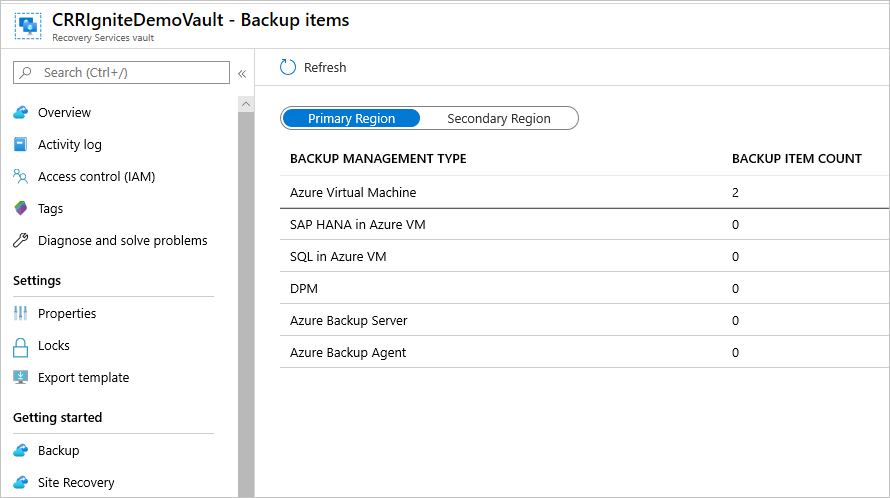The width and height of the screenshot is (890, 498).
Task: Click the Refresh circular arrow icon
Action: [288, 67]
